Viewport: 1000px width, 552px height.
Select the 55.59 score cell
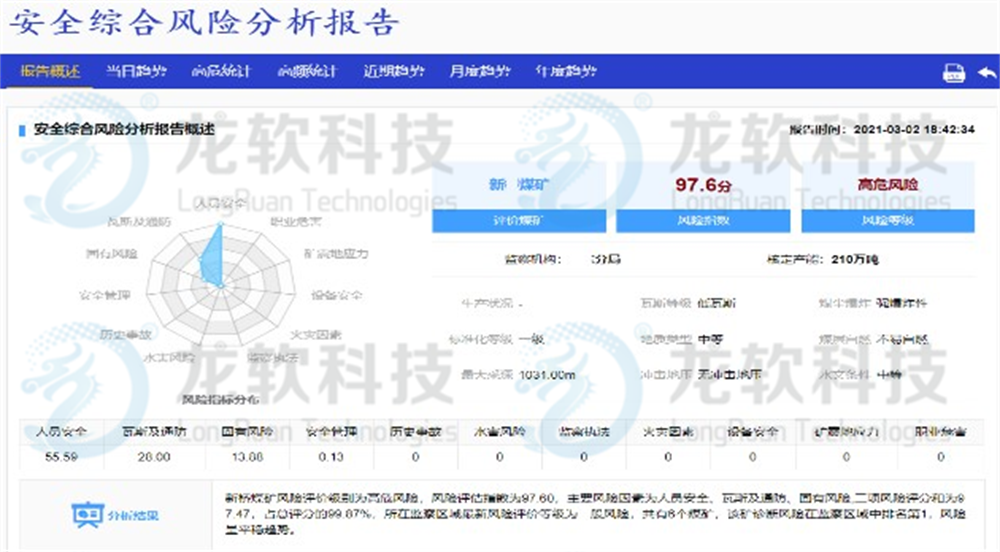coord(61,457)
